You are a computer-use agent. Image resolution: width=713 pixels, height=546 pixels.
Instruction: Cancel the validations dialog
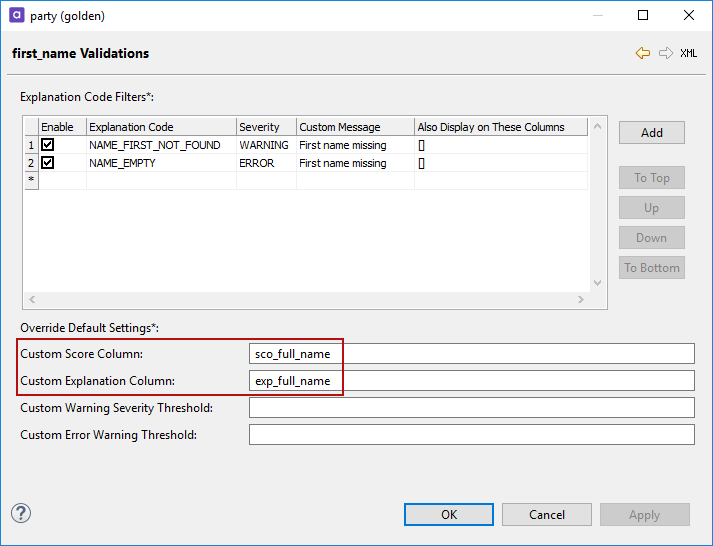click(x=547, y=514)
